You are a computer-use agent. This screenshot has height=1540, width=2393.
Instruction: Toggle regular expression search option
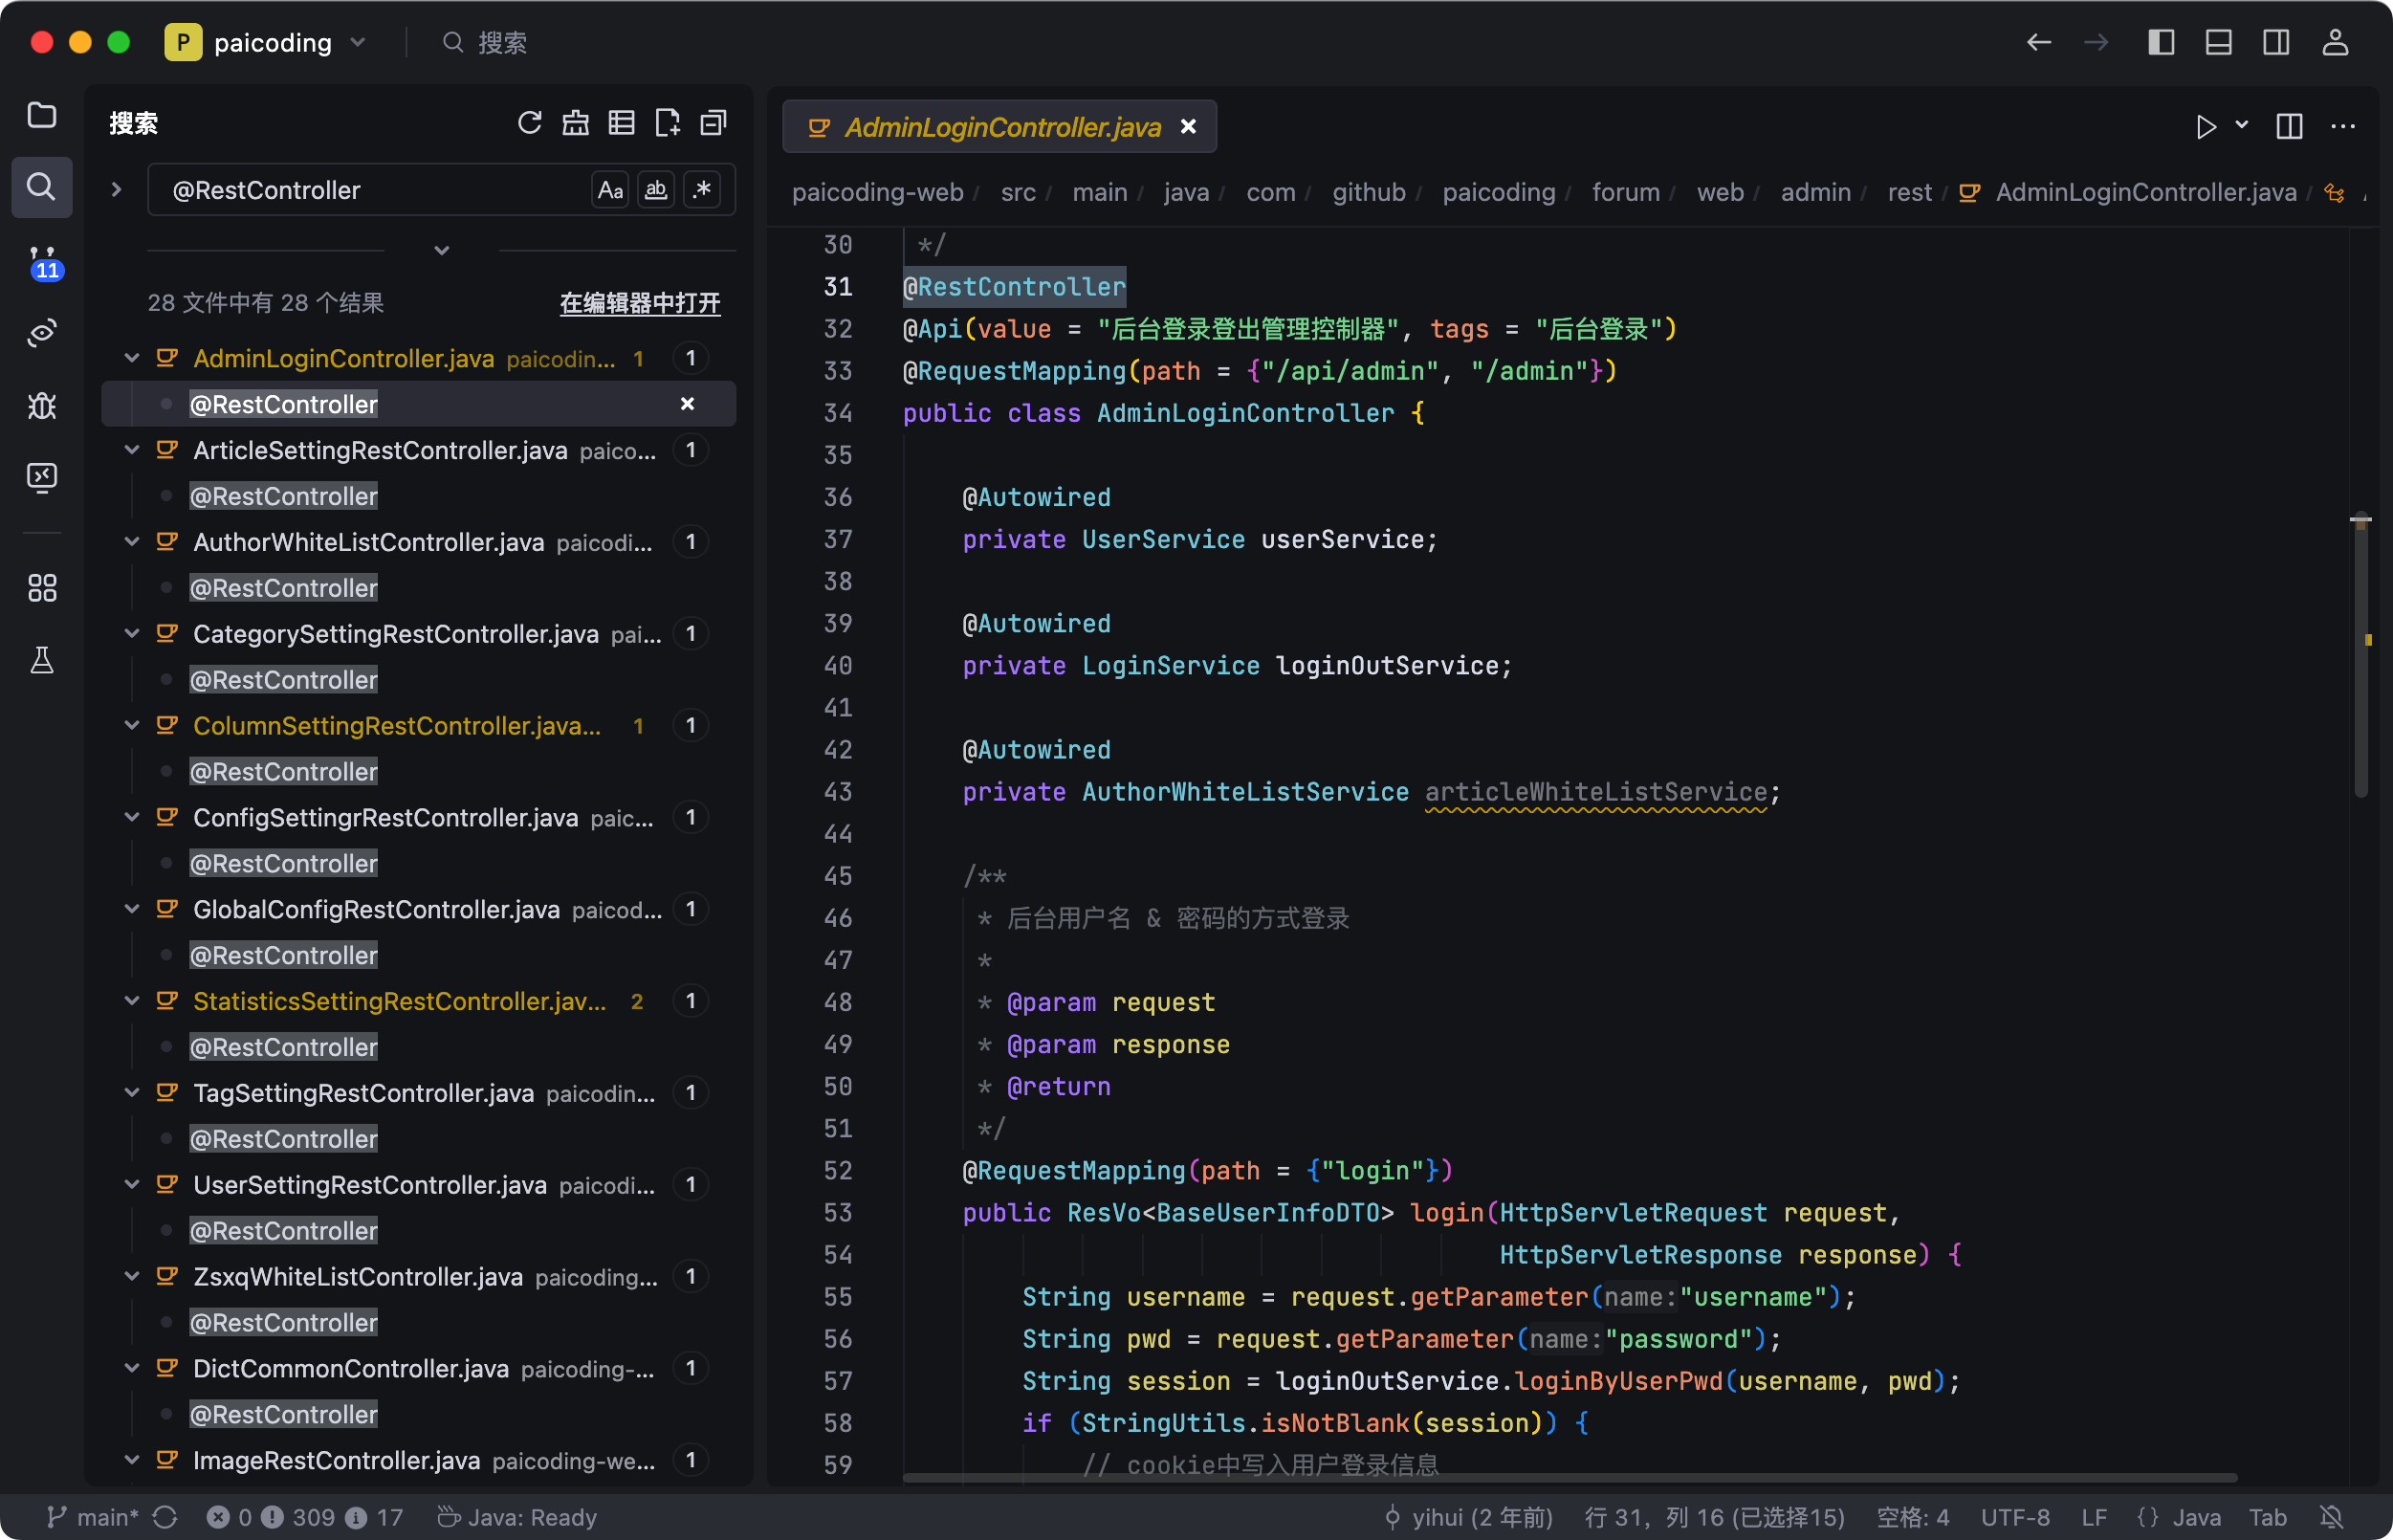point(702,190)
